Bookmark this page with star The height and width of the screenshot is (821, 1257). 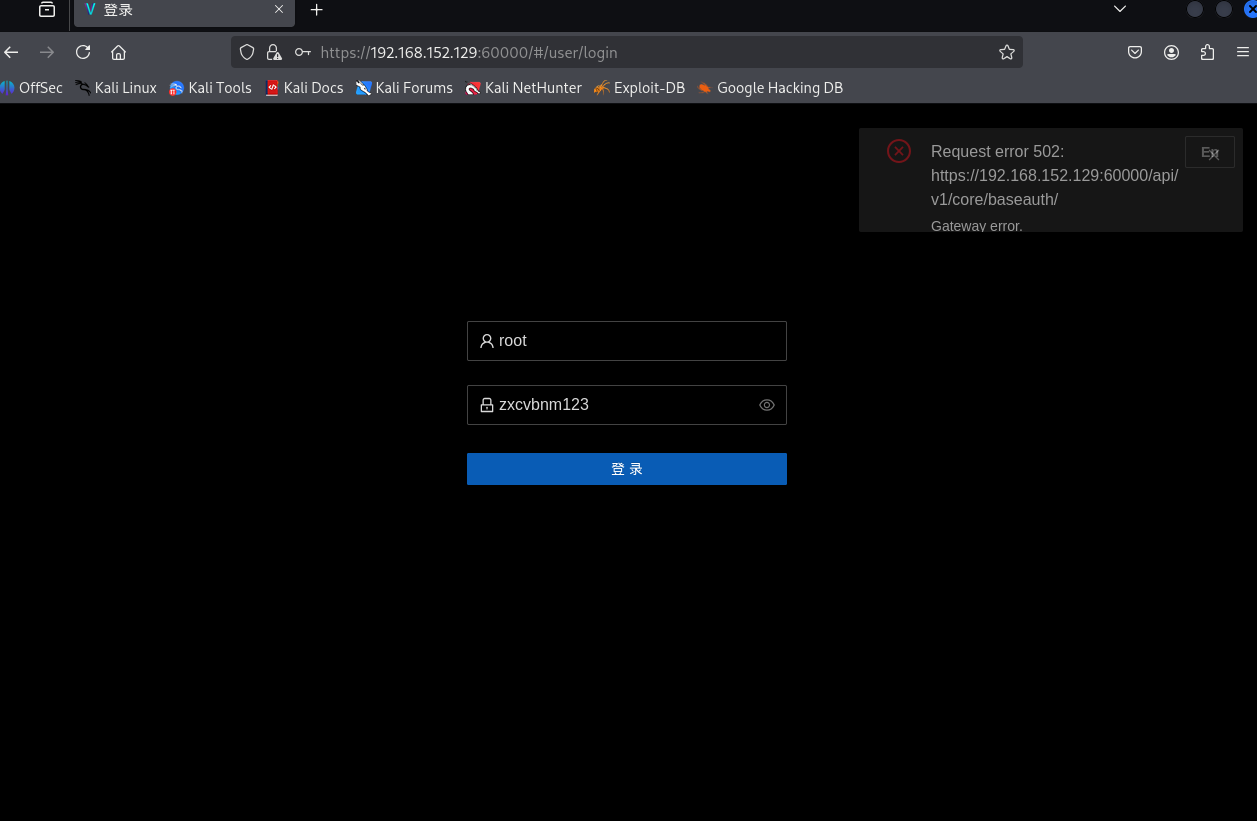(x=1007, y=52)
